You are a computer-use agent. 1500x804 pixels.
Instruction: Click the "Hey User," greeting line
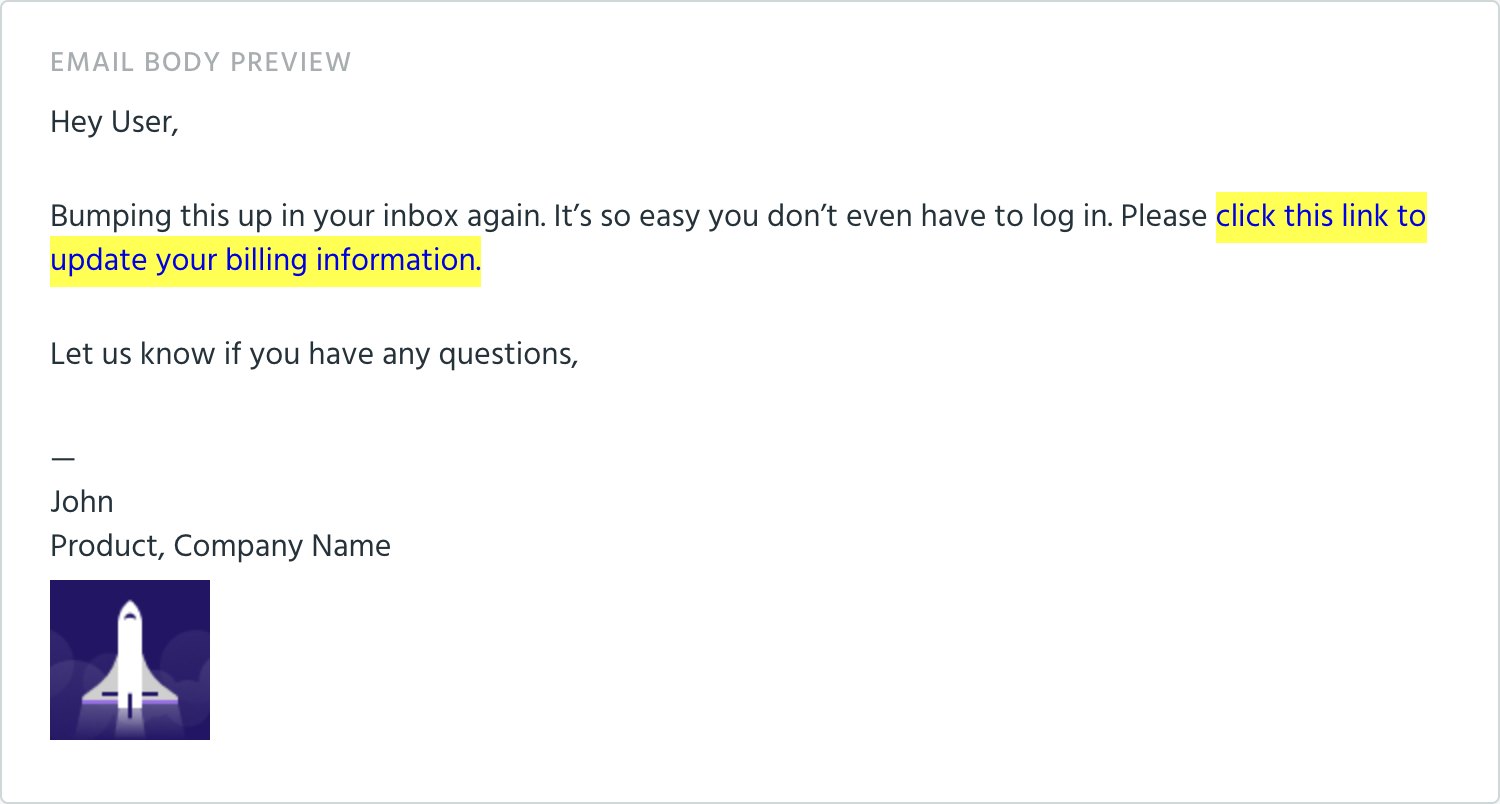[115, 123]
